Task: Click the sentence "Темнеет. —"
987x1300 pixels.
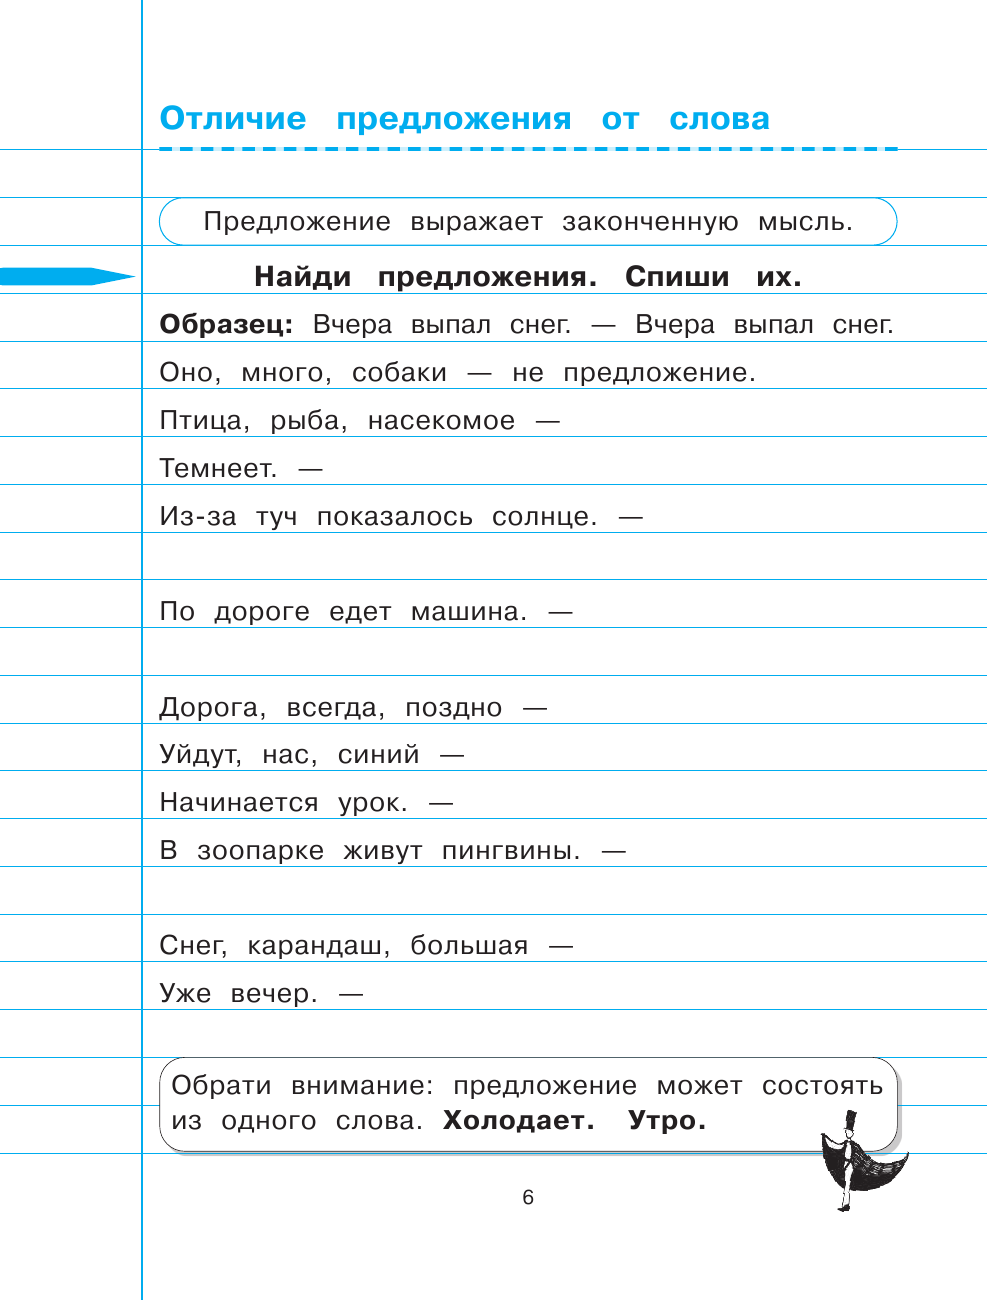Action: (241, 468)
